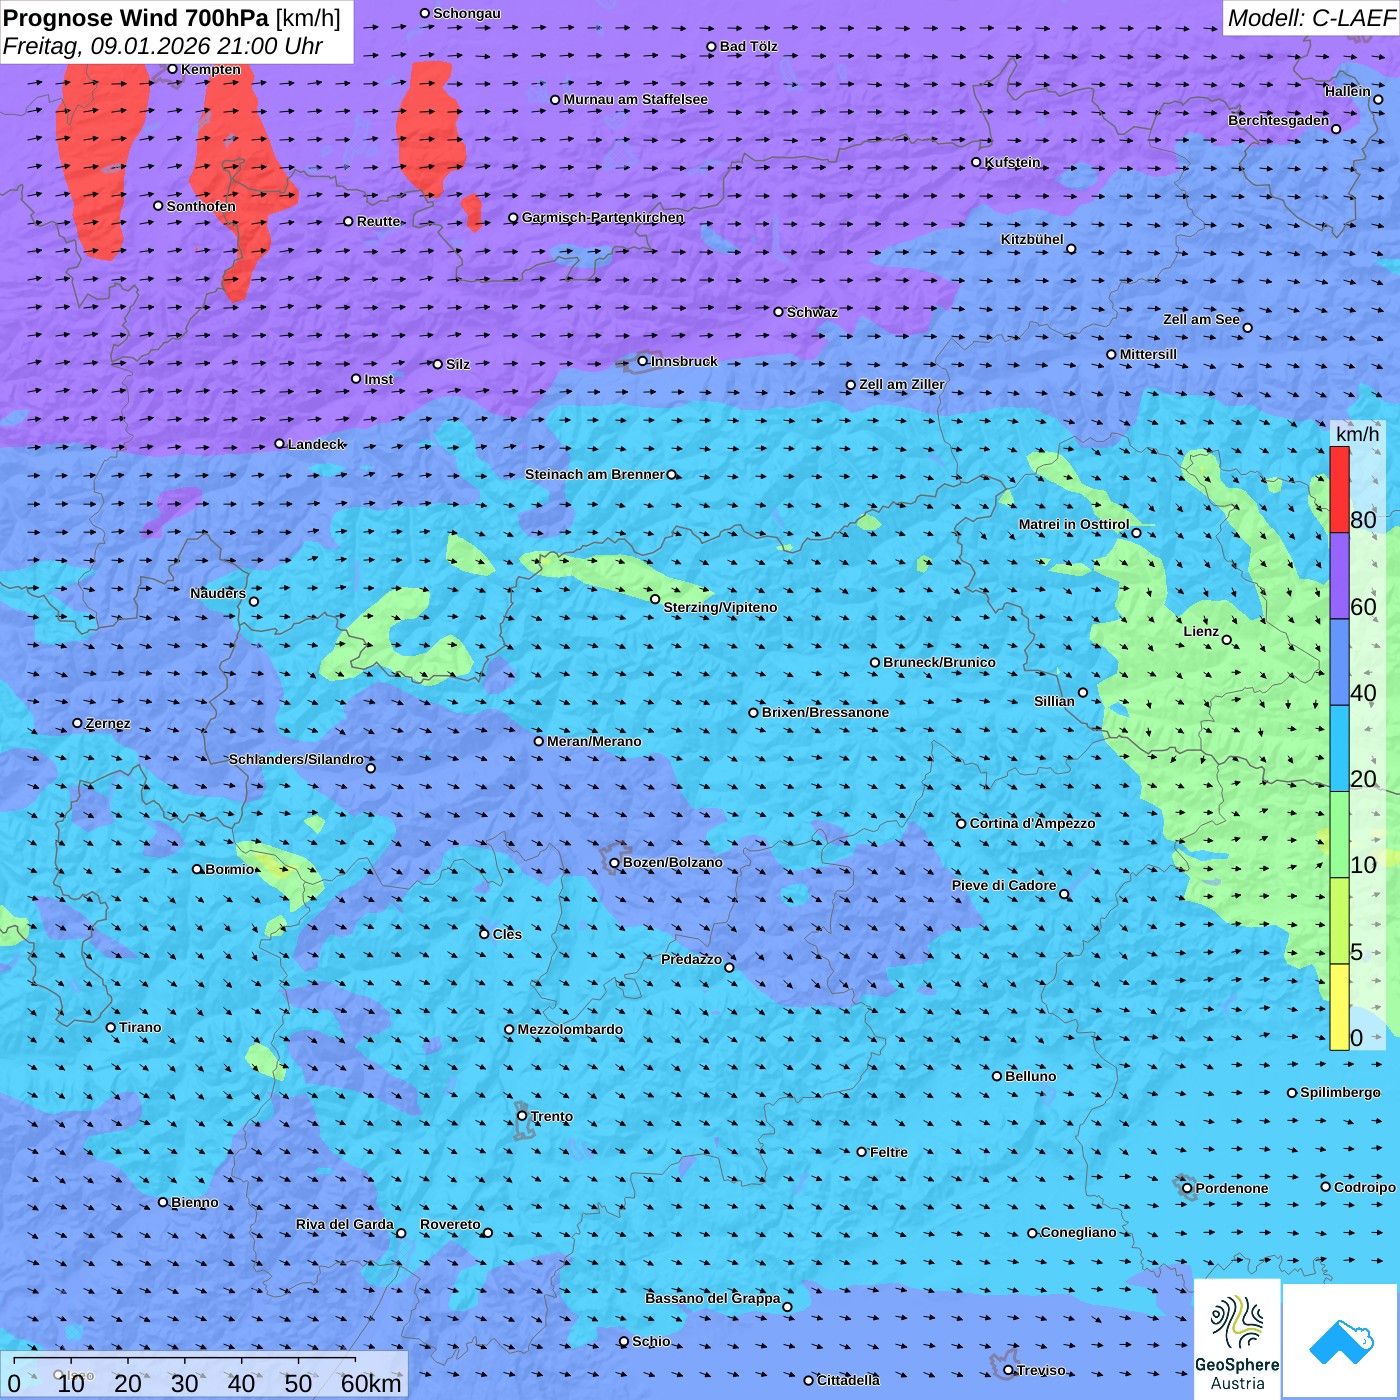The height and width of the screenshot is (1400, 1400).
Task: Choose the green 10–20 km/h legend swatch
Action: point(1339,835)
